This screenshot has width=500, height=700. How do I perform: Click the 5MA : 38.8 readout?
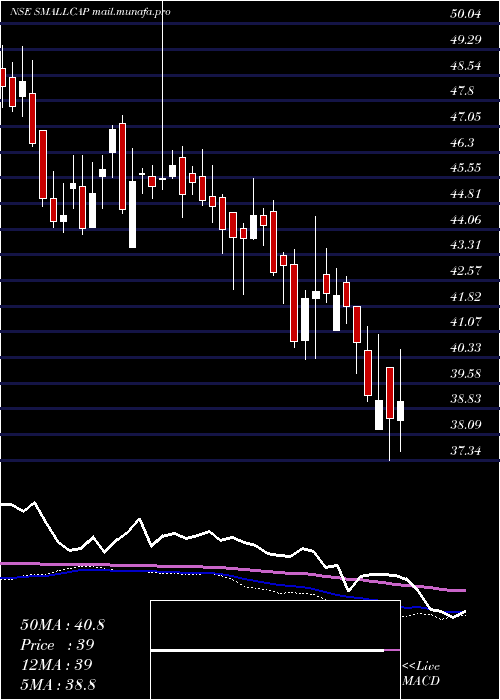point(58,684)
